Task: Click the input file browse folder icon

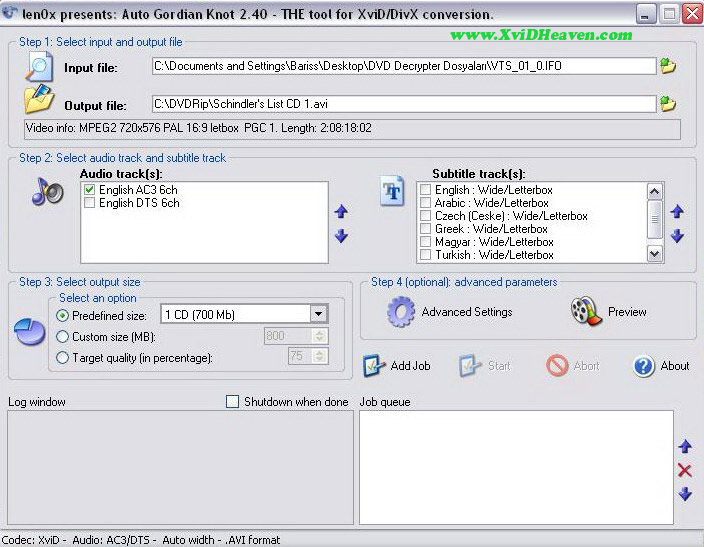Action: (x=668, y=66)
